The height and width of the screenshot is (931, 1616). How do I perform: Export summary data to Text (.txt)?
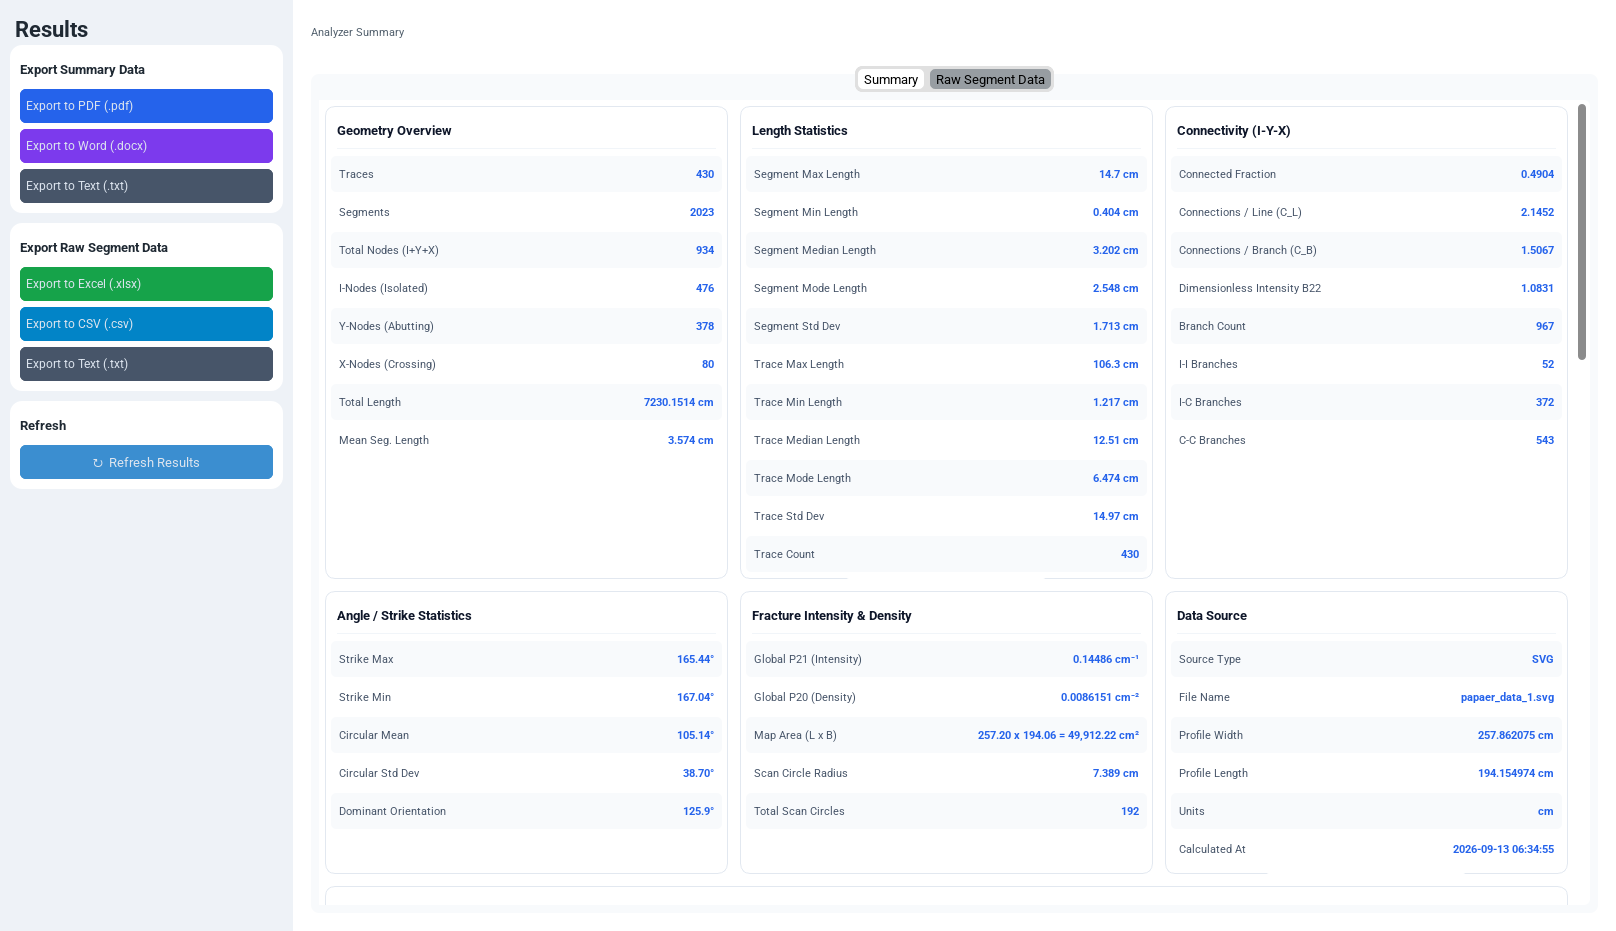[146, 186]
